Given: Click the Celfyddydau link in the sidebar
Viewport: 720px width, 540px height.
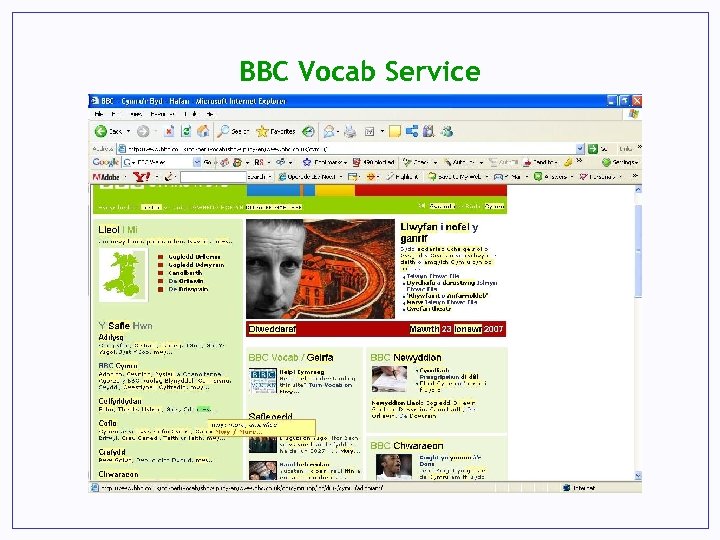Looking at the screenshot, I should pyautogui.click(x=120, y=401).
